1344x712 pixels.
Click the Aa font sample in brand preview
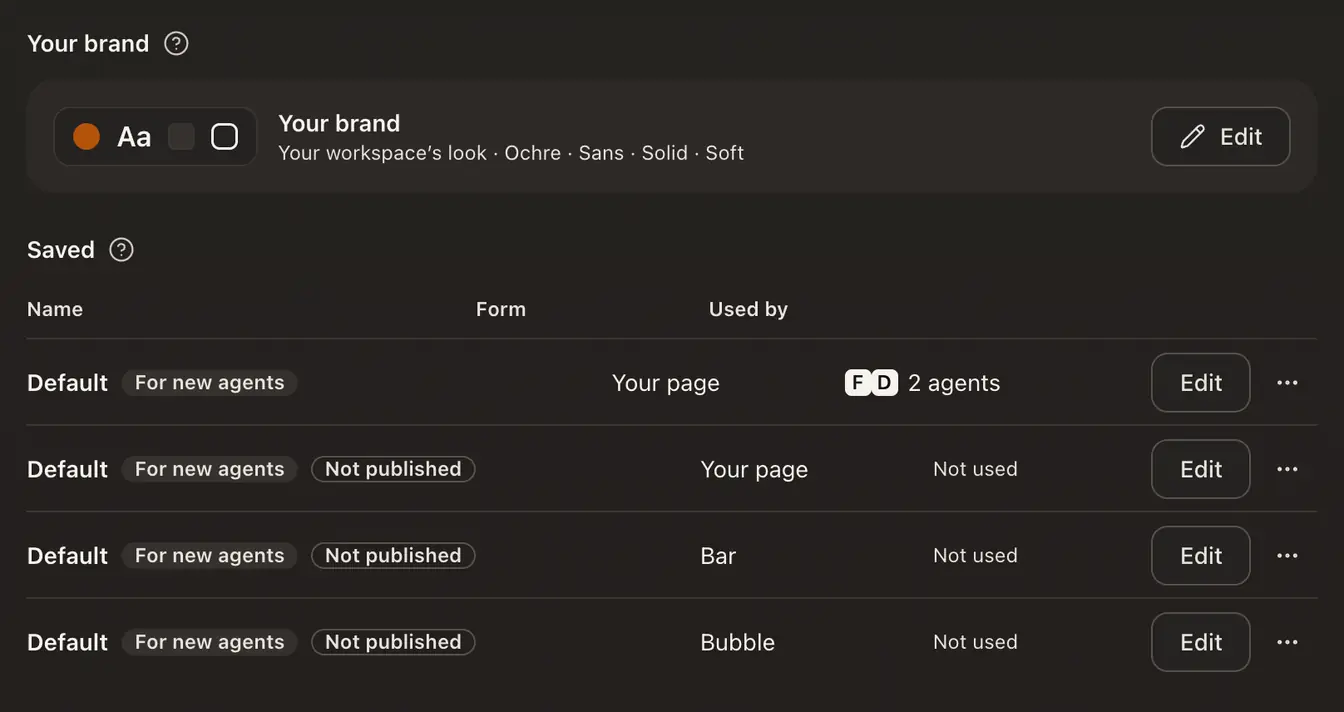(134, 137)
